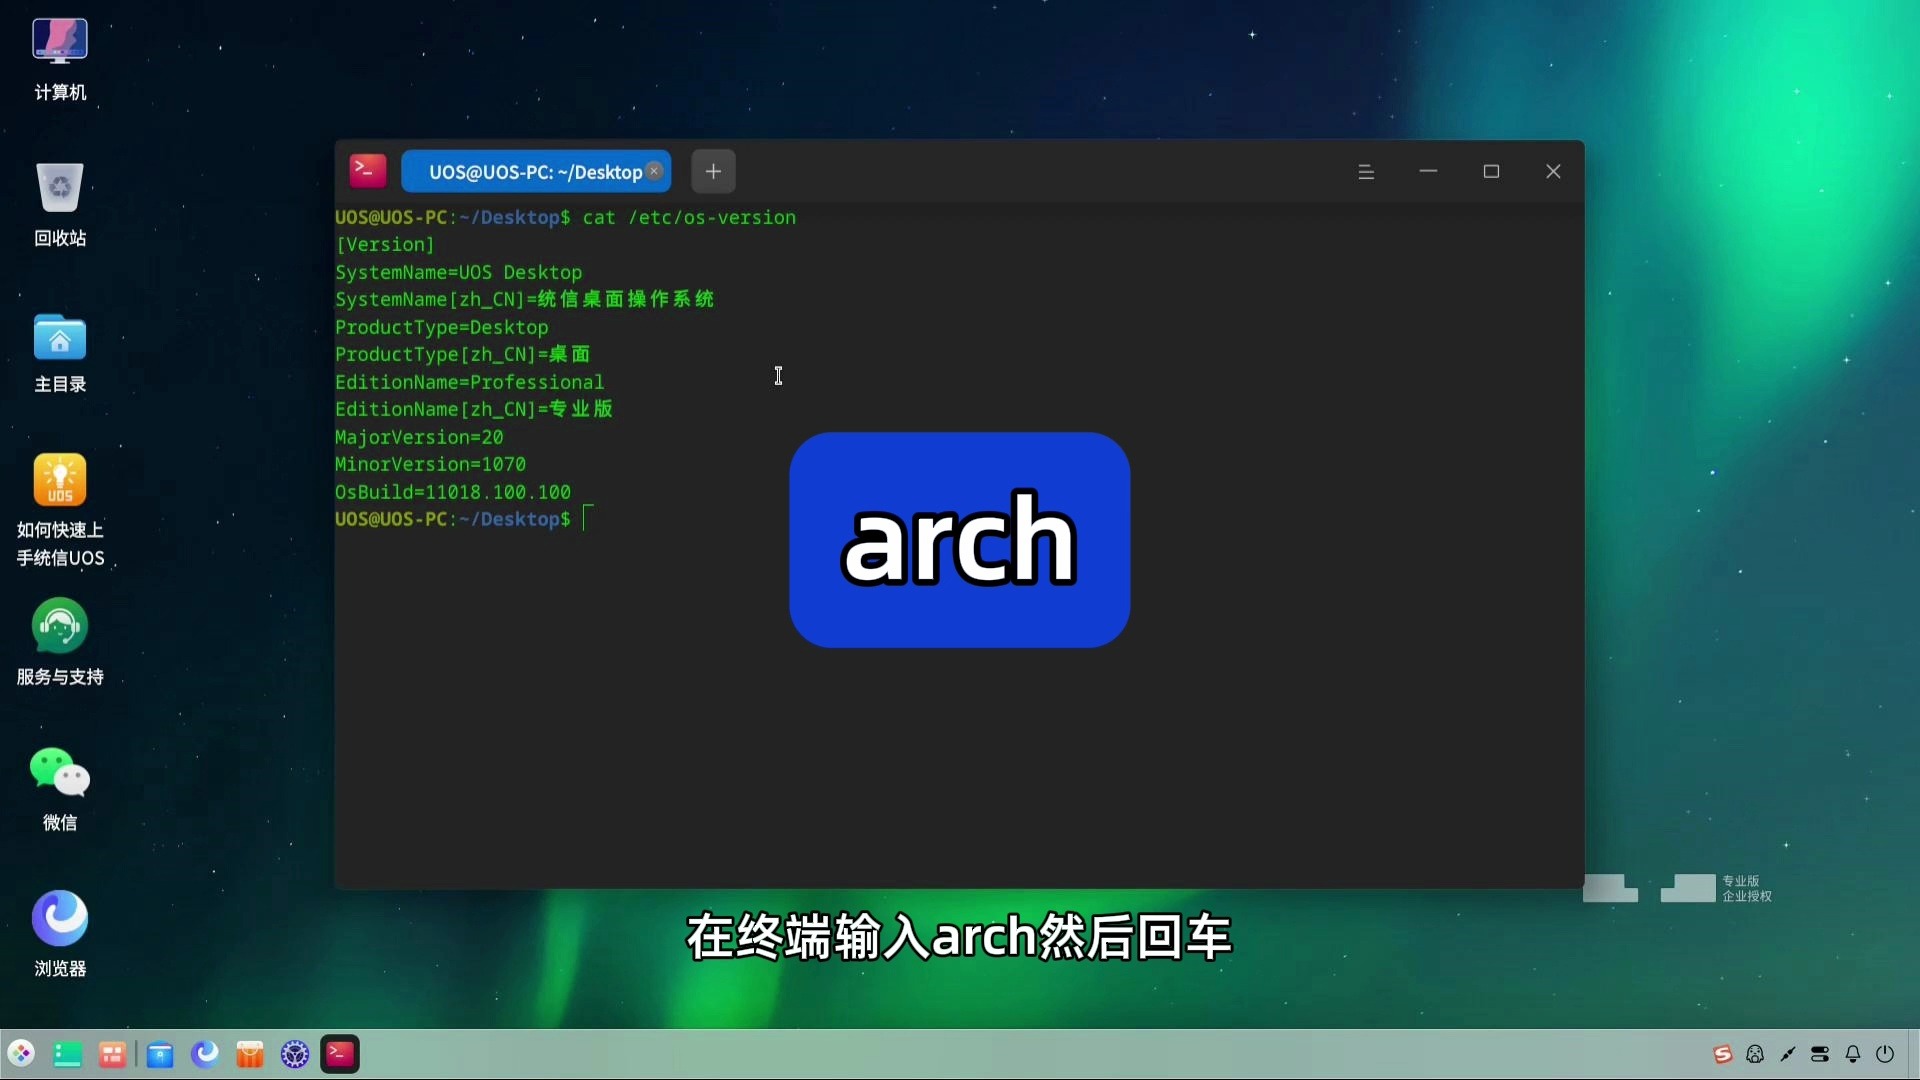This screenshot has height=1080, width=1920.
Task: Launch the browser from the dock
Action: click(205, 1054)
